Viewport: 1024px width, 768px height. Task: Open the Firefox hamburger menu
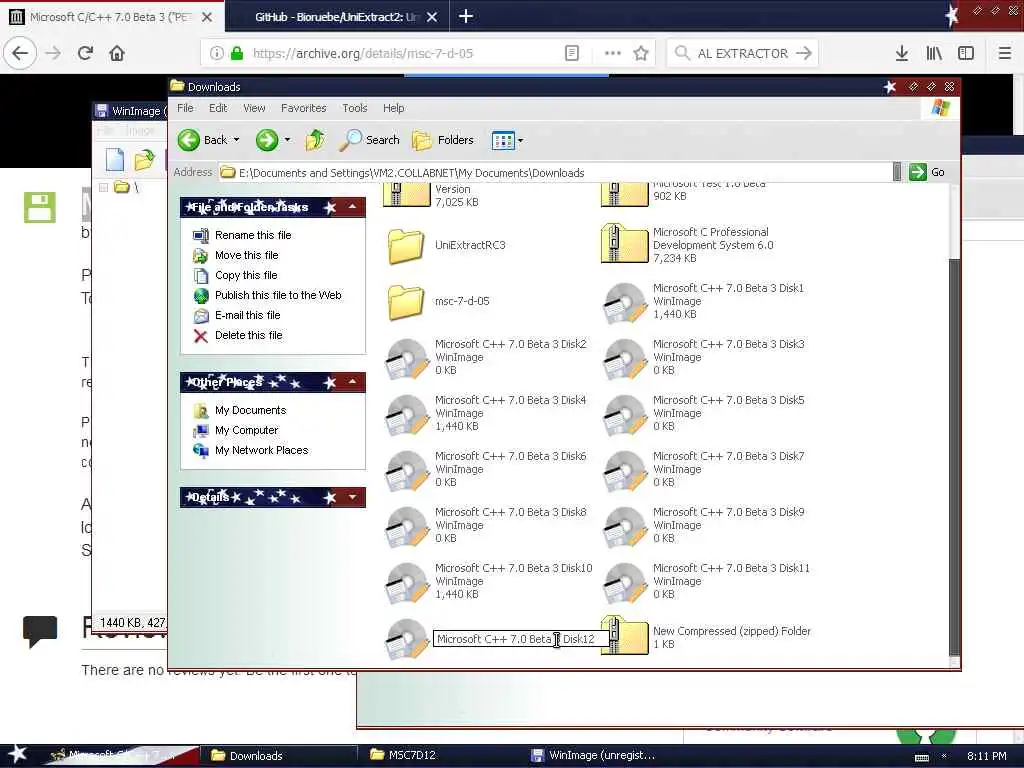(x=1004, y=53)
